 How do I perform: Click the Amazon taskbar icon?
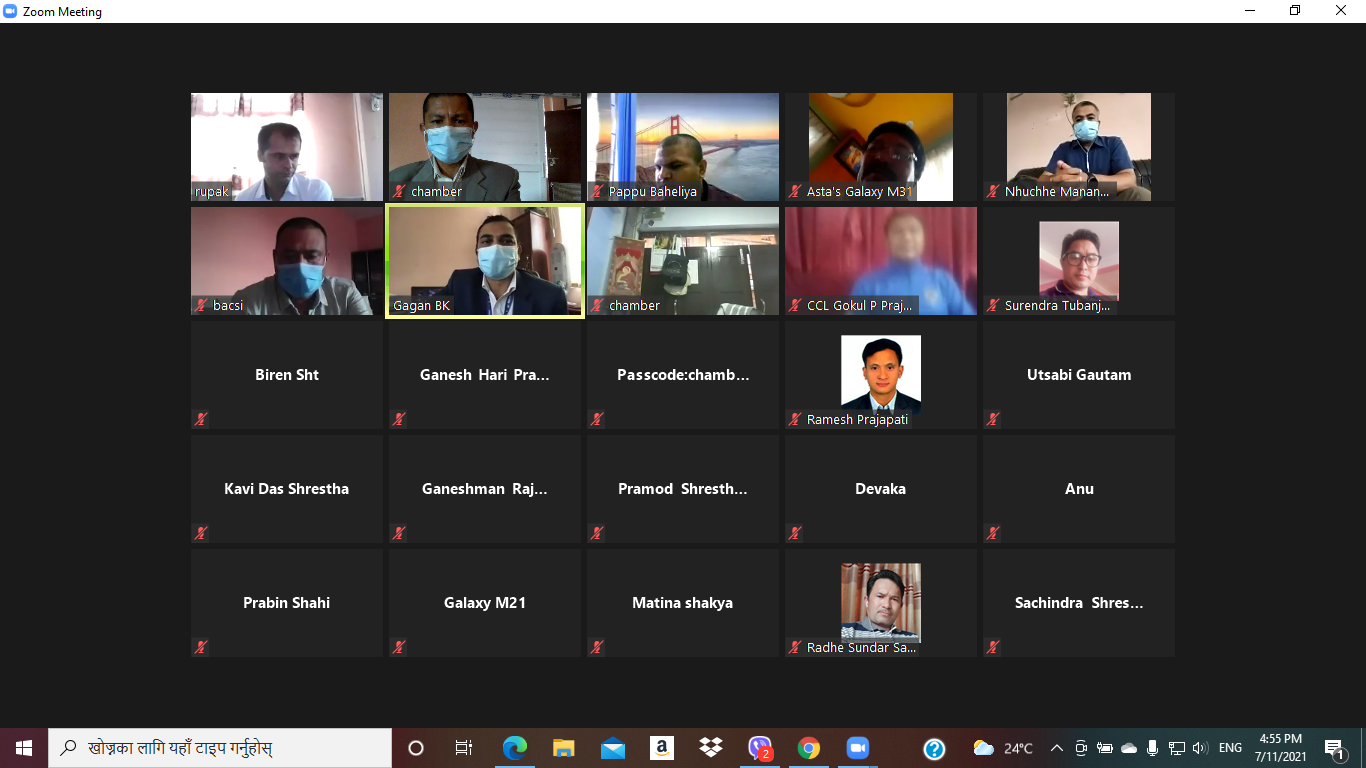point(661,748)
